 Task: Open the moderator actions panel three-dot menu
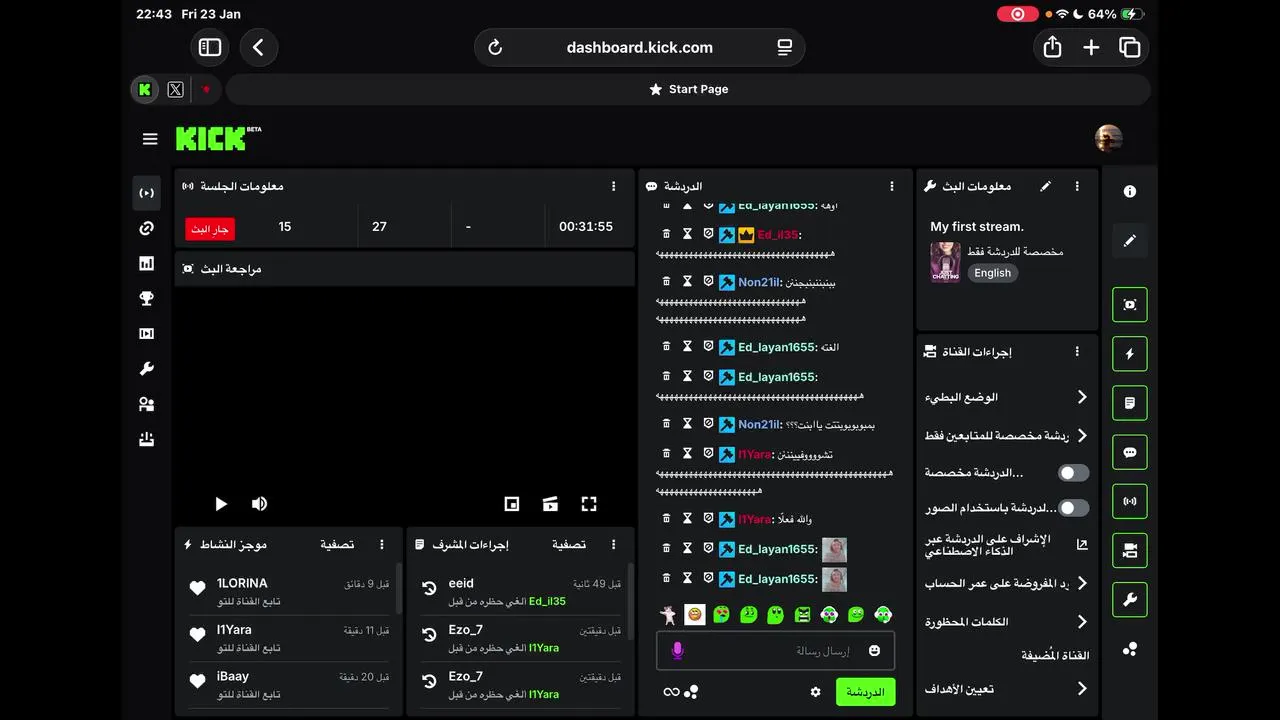613,545
